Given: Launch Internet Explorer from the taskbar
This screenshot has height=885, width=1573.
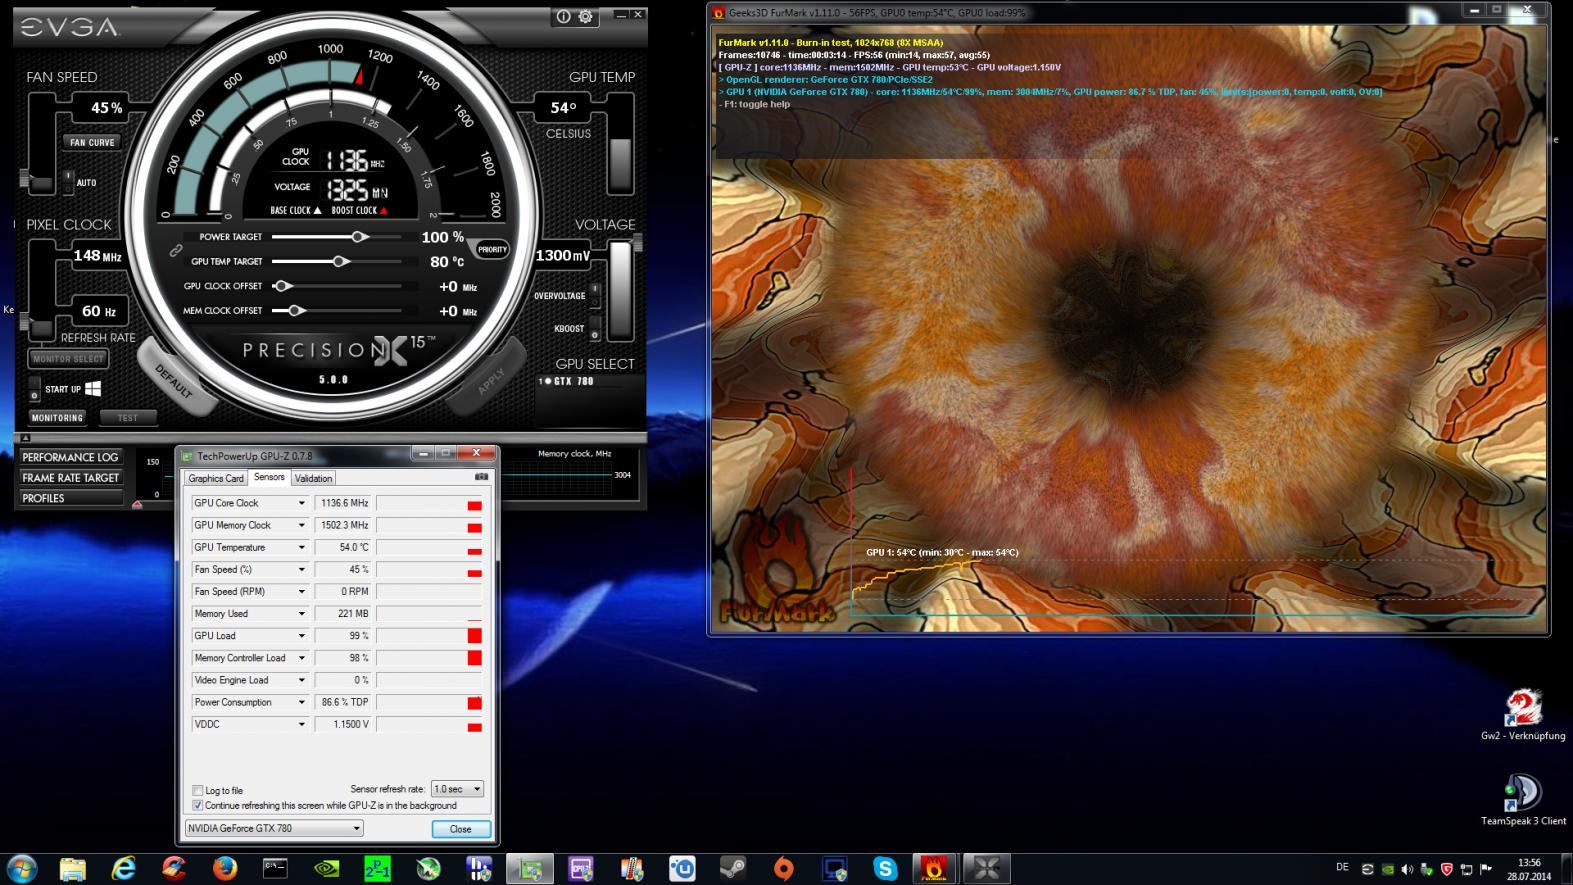Looking at the screenshot, I should pos(124,868).
